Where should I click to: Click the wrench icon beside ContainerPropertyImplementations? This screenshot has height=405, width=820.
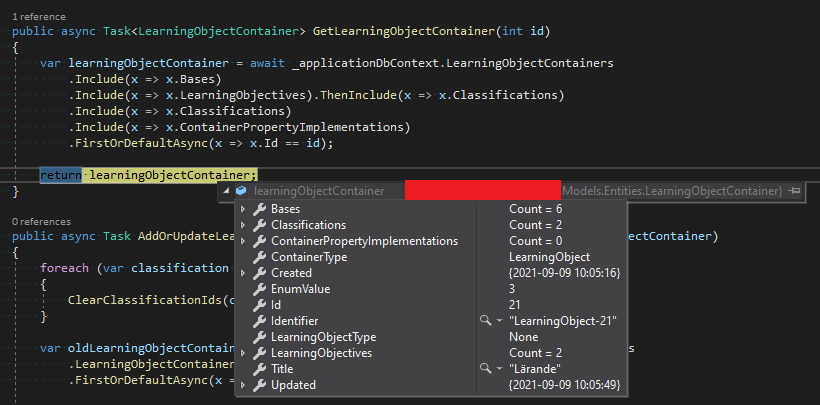pyautogui.click(x=259, y=241)
